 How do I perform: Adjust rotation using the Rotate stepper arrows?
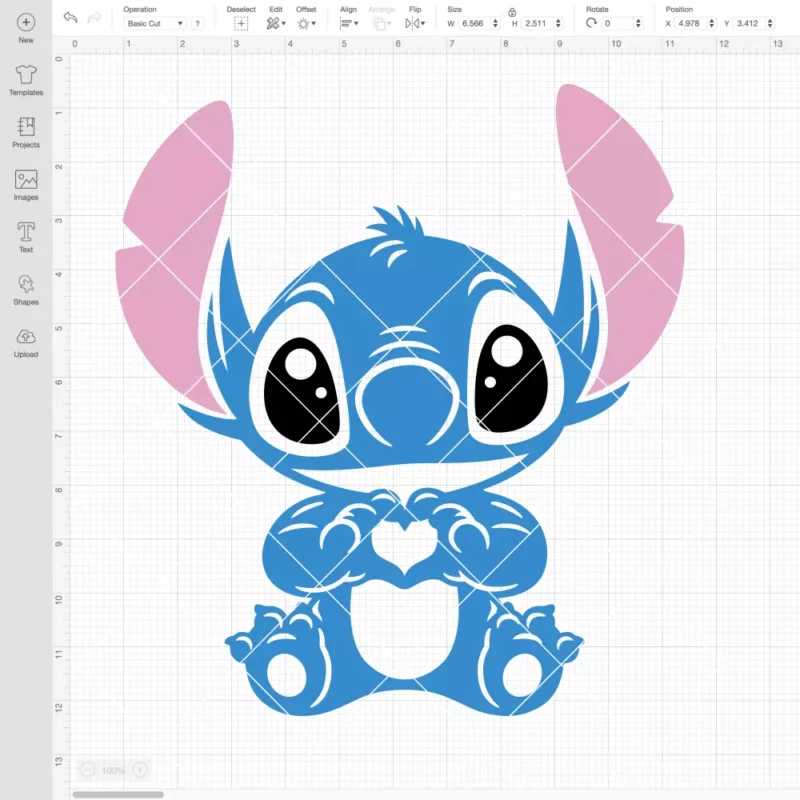[638, 23]
